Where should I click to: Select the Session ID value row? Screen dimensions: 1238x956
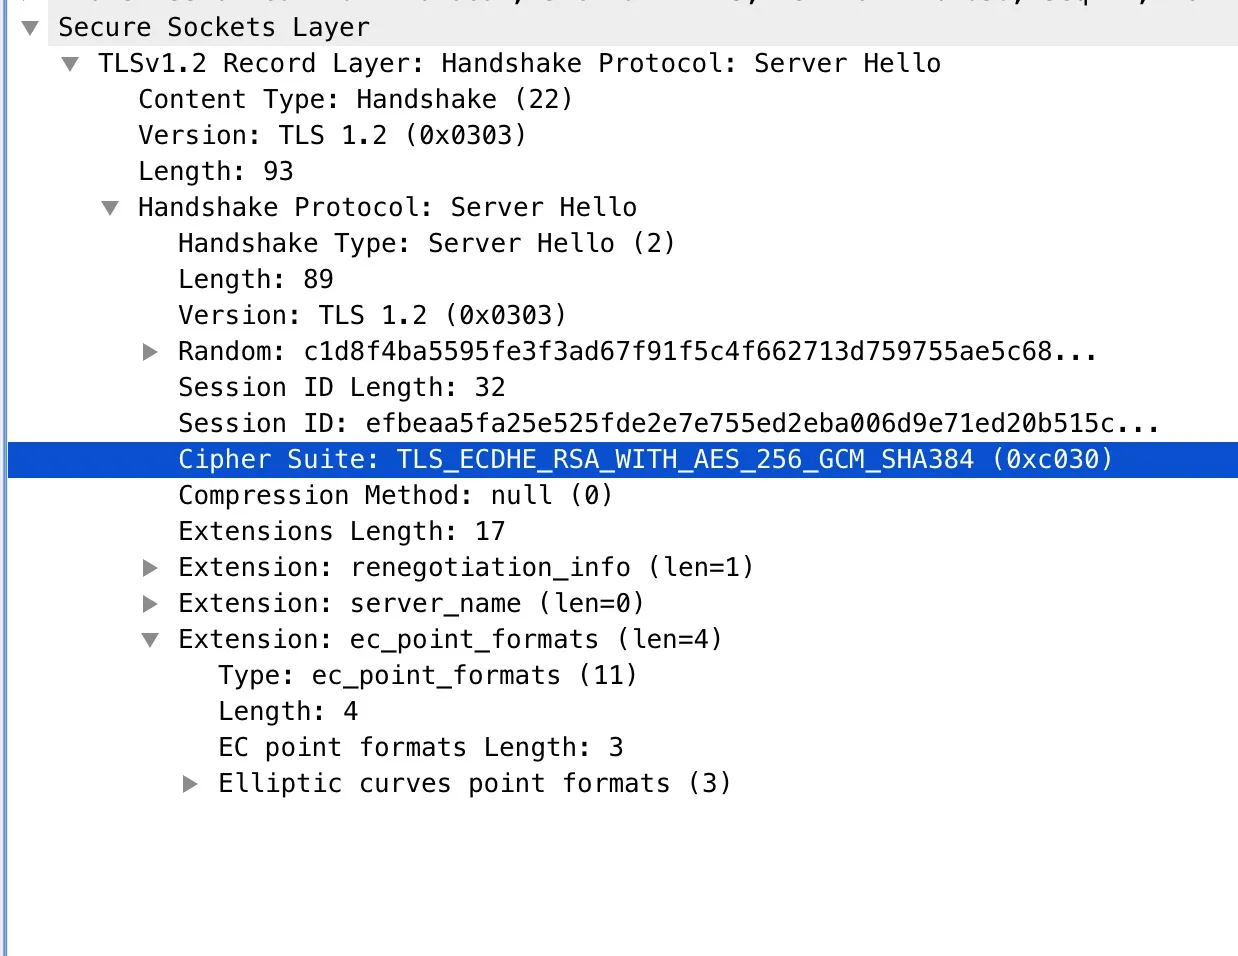(668, 424)
